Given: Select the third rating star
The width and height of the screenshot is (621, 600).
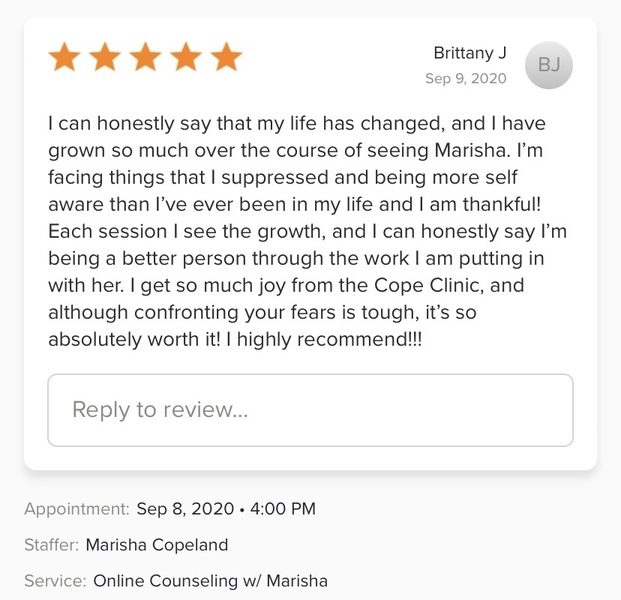Looking at the screenshot, I should (x=146, y=57).
